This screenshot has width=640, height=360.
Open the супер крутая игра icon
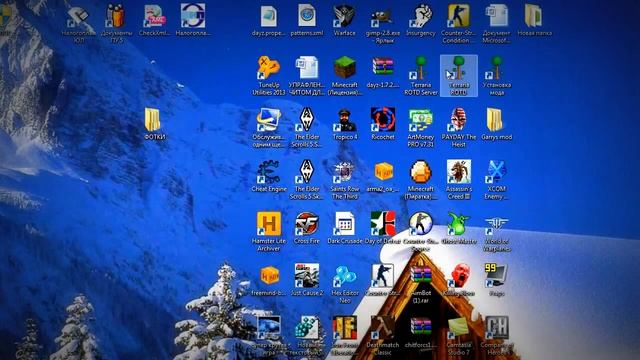269,336
